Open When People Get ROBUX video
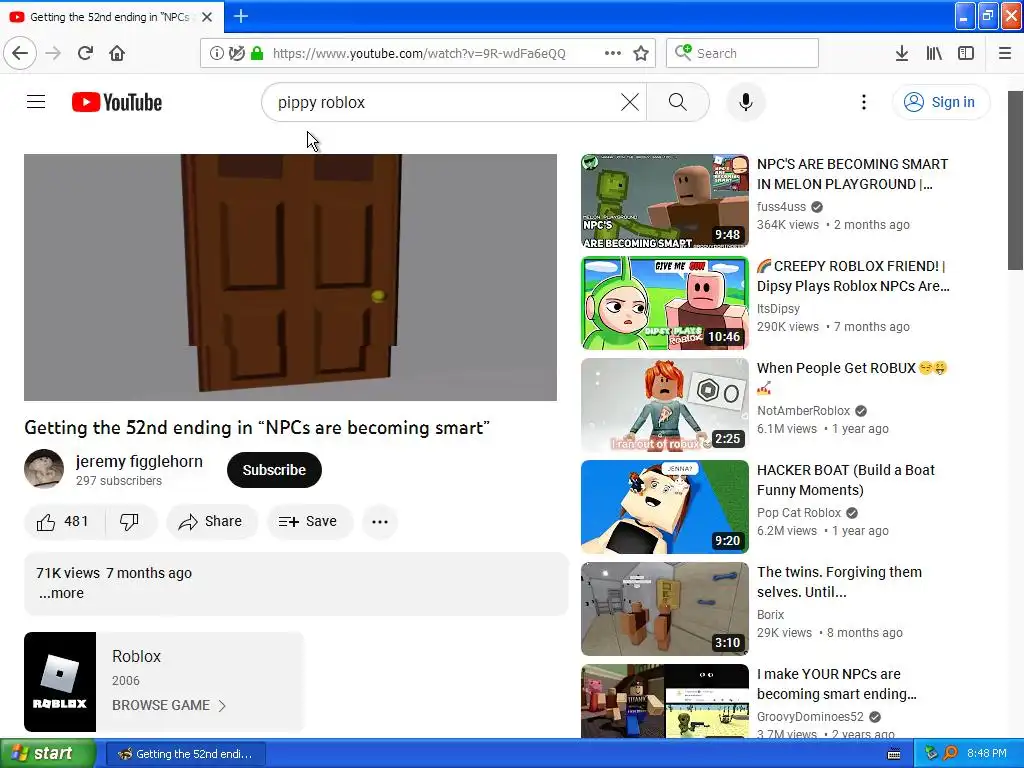 pos(852,377)
